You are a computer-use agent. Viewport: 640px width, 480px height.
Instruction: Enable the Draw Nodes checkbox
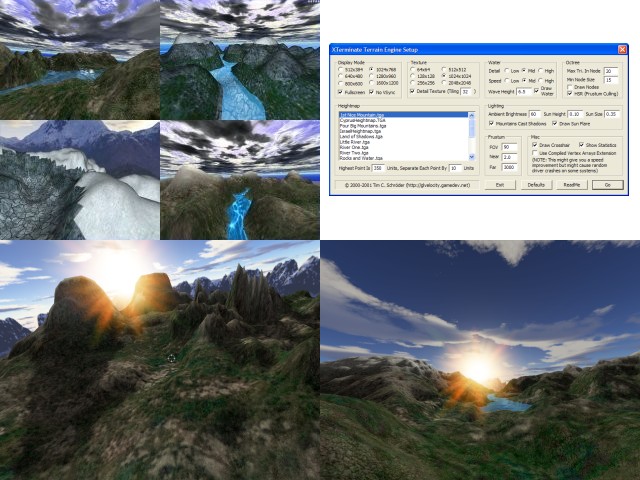point(570,87)
